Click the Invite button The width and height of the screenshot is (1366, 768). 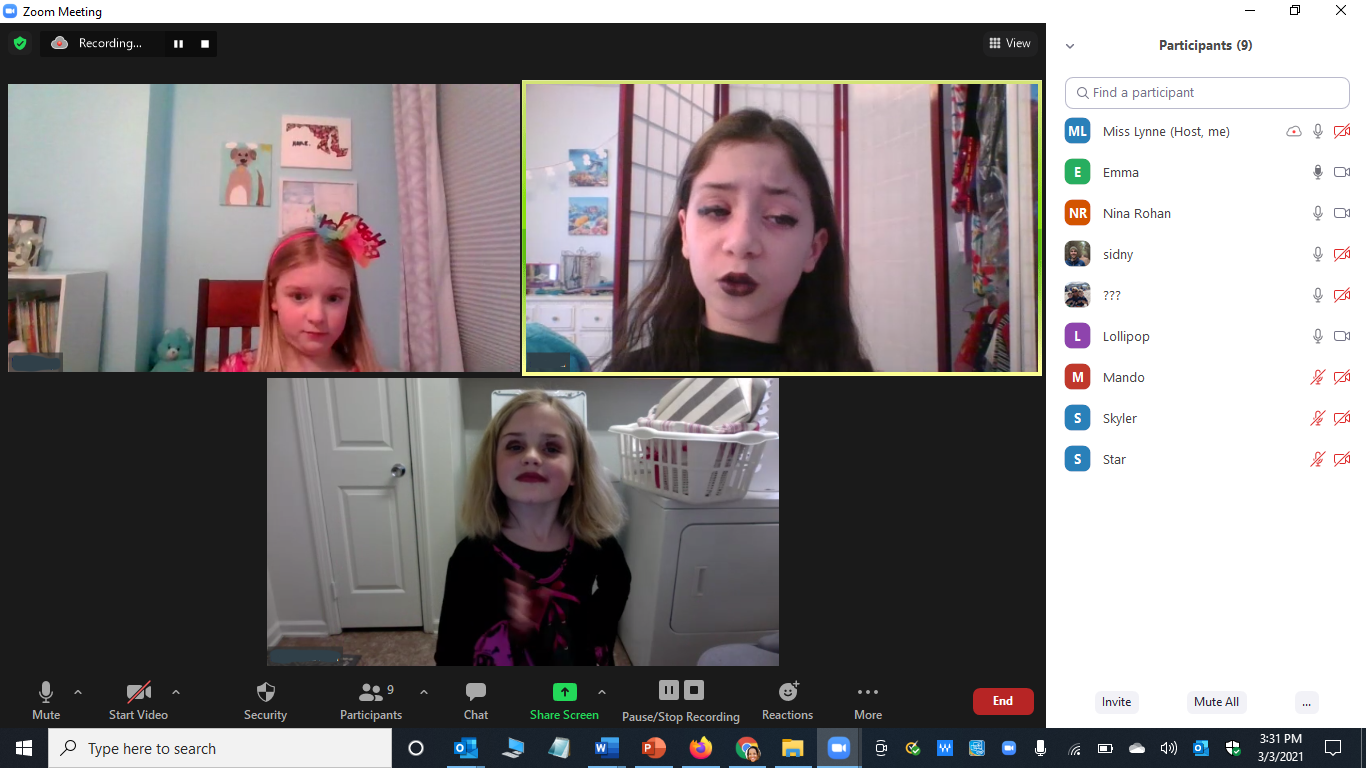(1117, 702)
